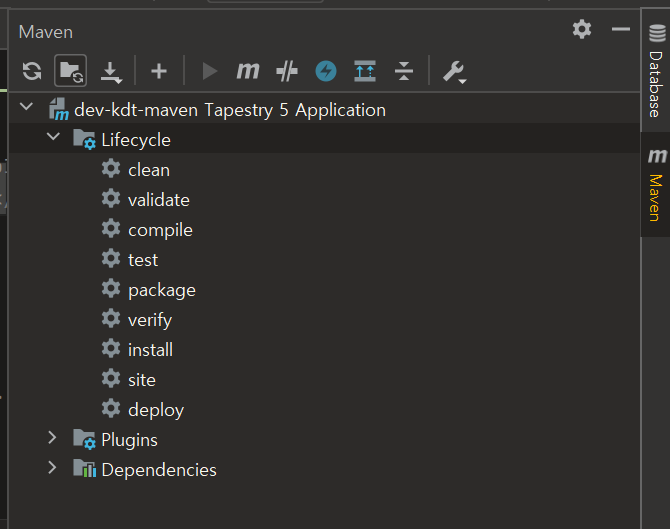670x529 pixels.
Task: Click the gear icon beside package
Action: tap(111, 288)
